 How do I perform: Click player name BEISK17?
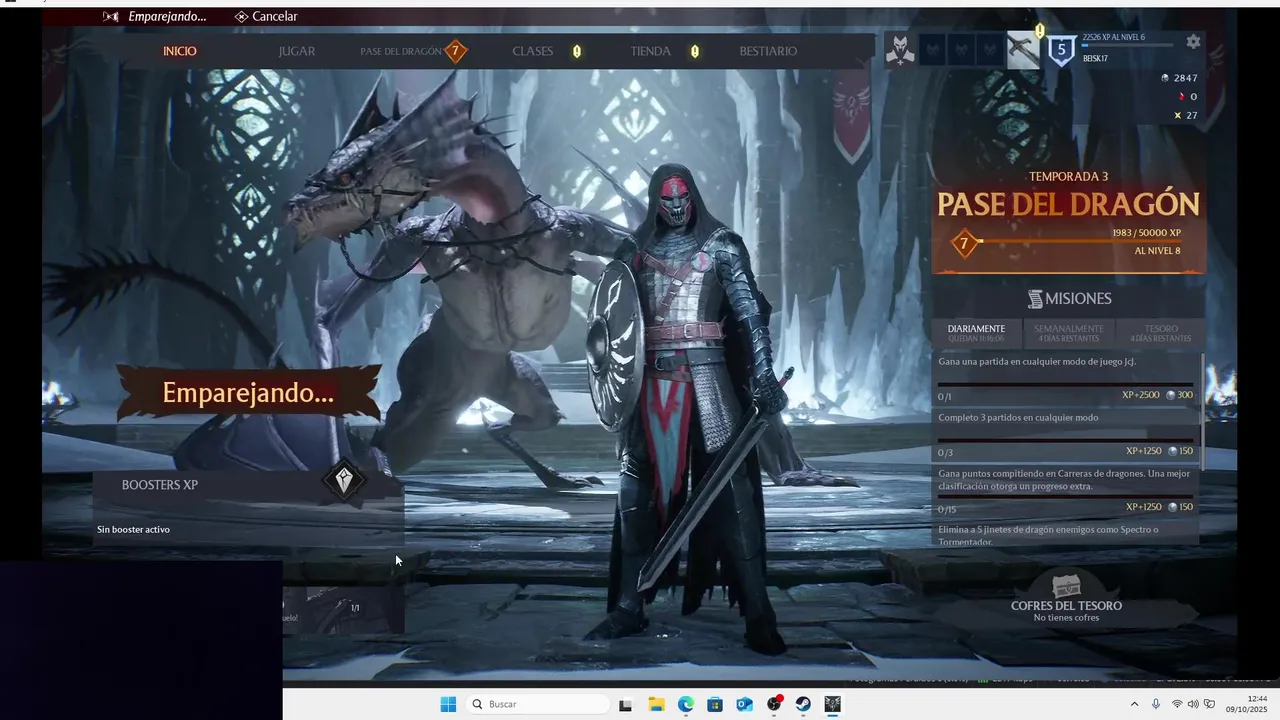pos(1095,59)
